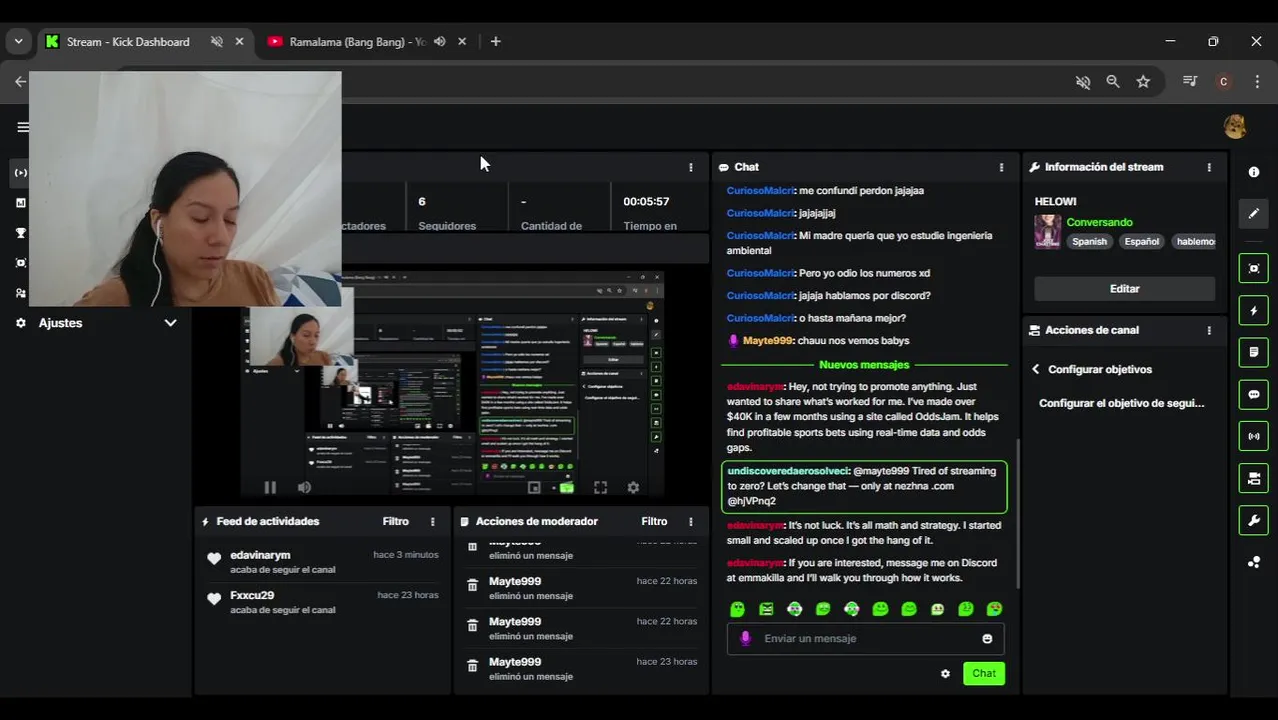
Task: Open the hamburger menu in Kick sidebar
Action: (x=22, y=127)
